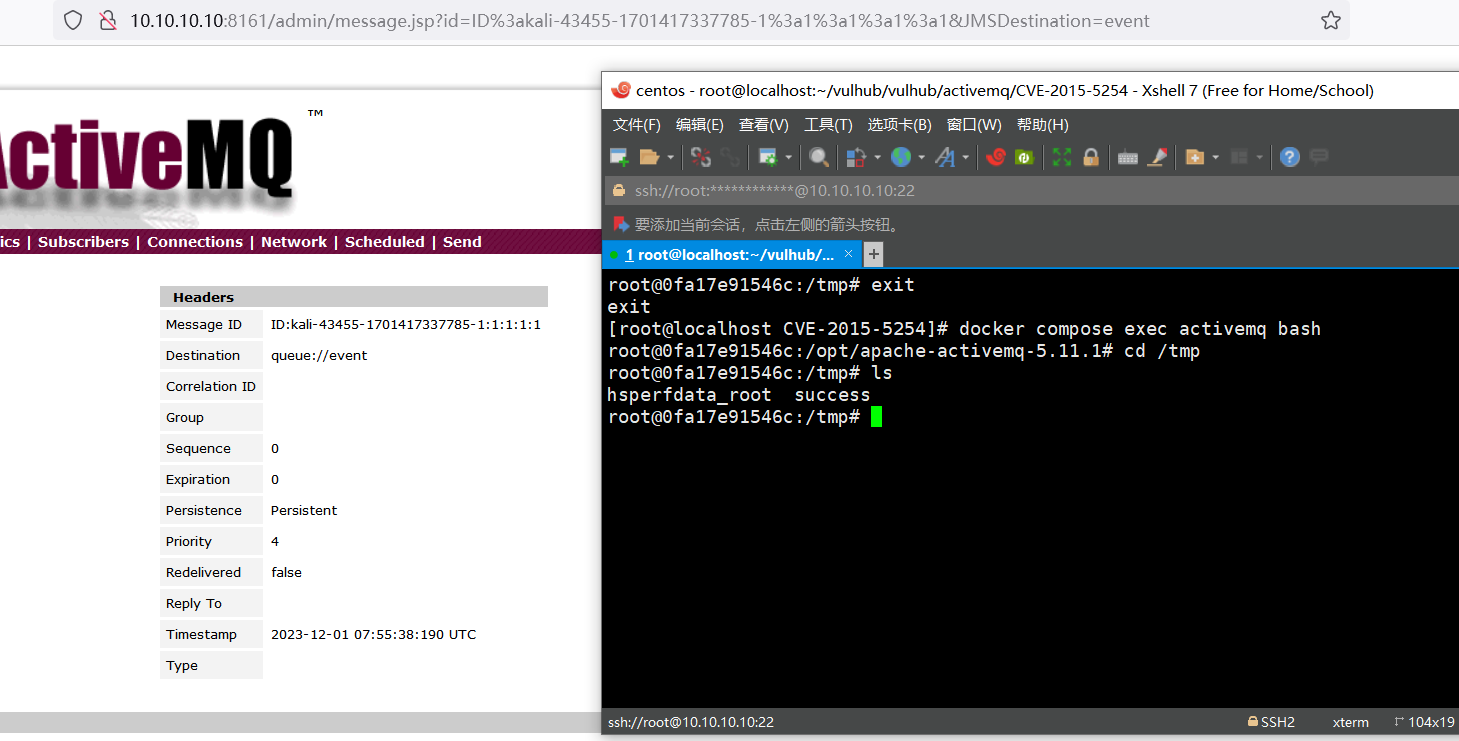Open the 编辑(E) menu

coord(700,125)
